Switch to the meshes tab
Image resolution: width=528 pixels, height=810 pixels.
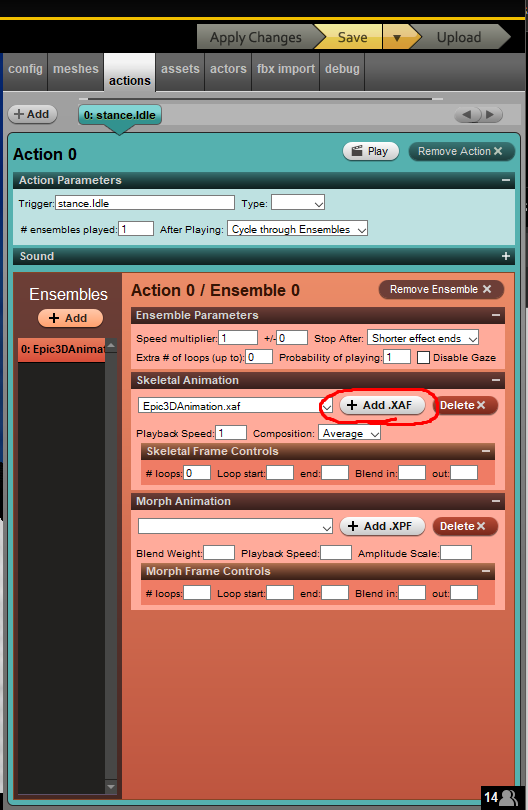click(x=75, y=69)
